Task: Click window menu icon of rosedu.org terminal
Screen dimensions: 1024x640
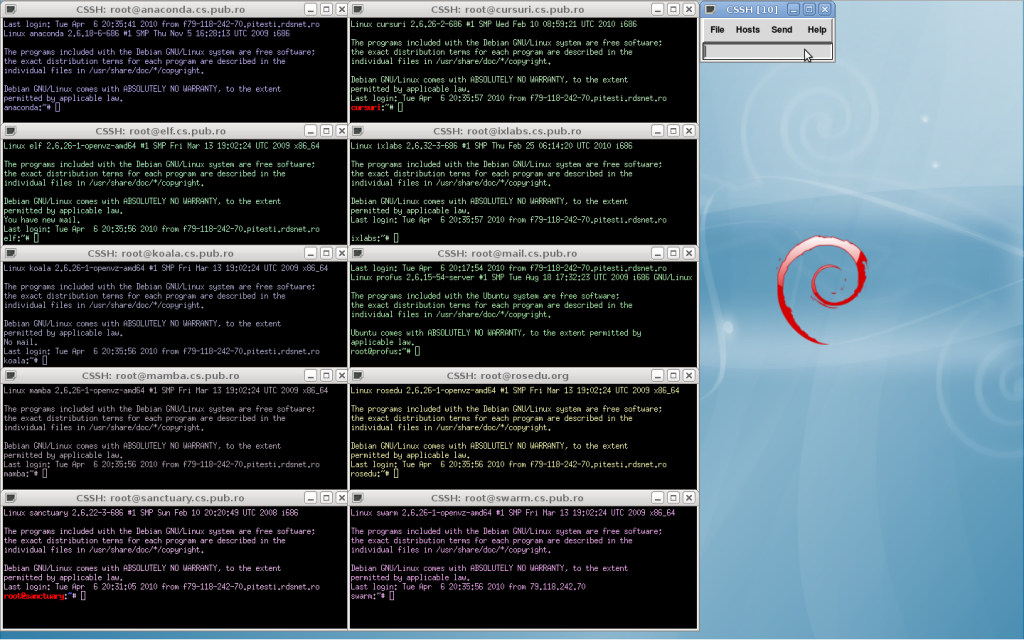Action: tap(358, 376)
